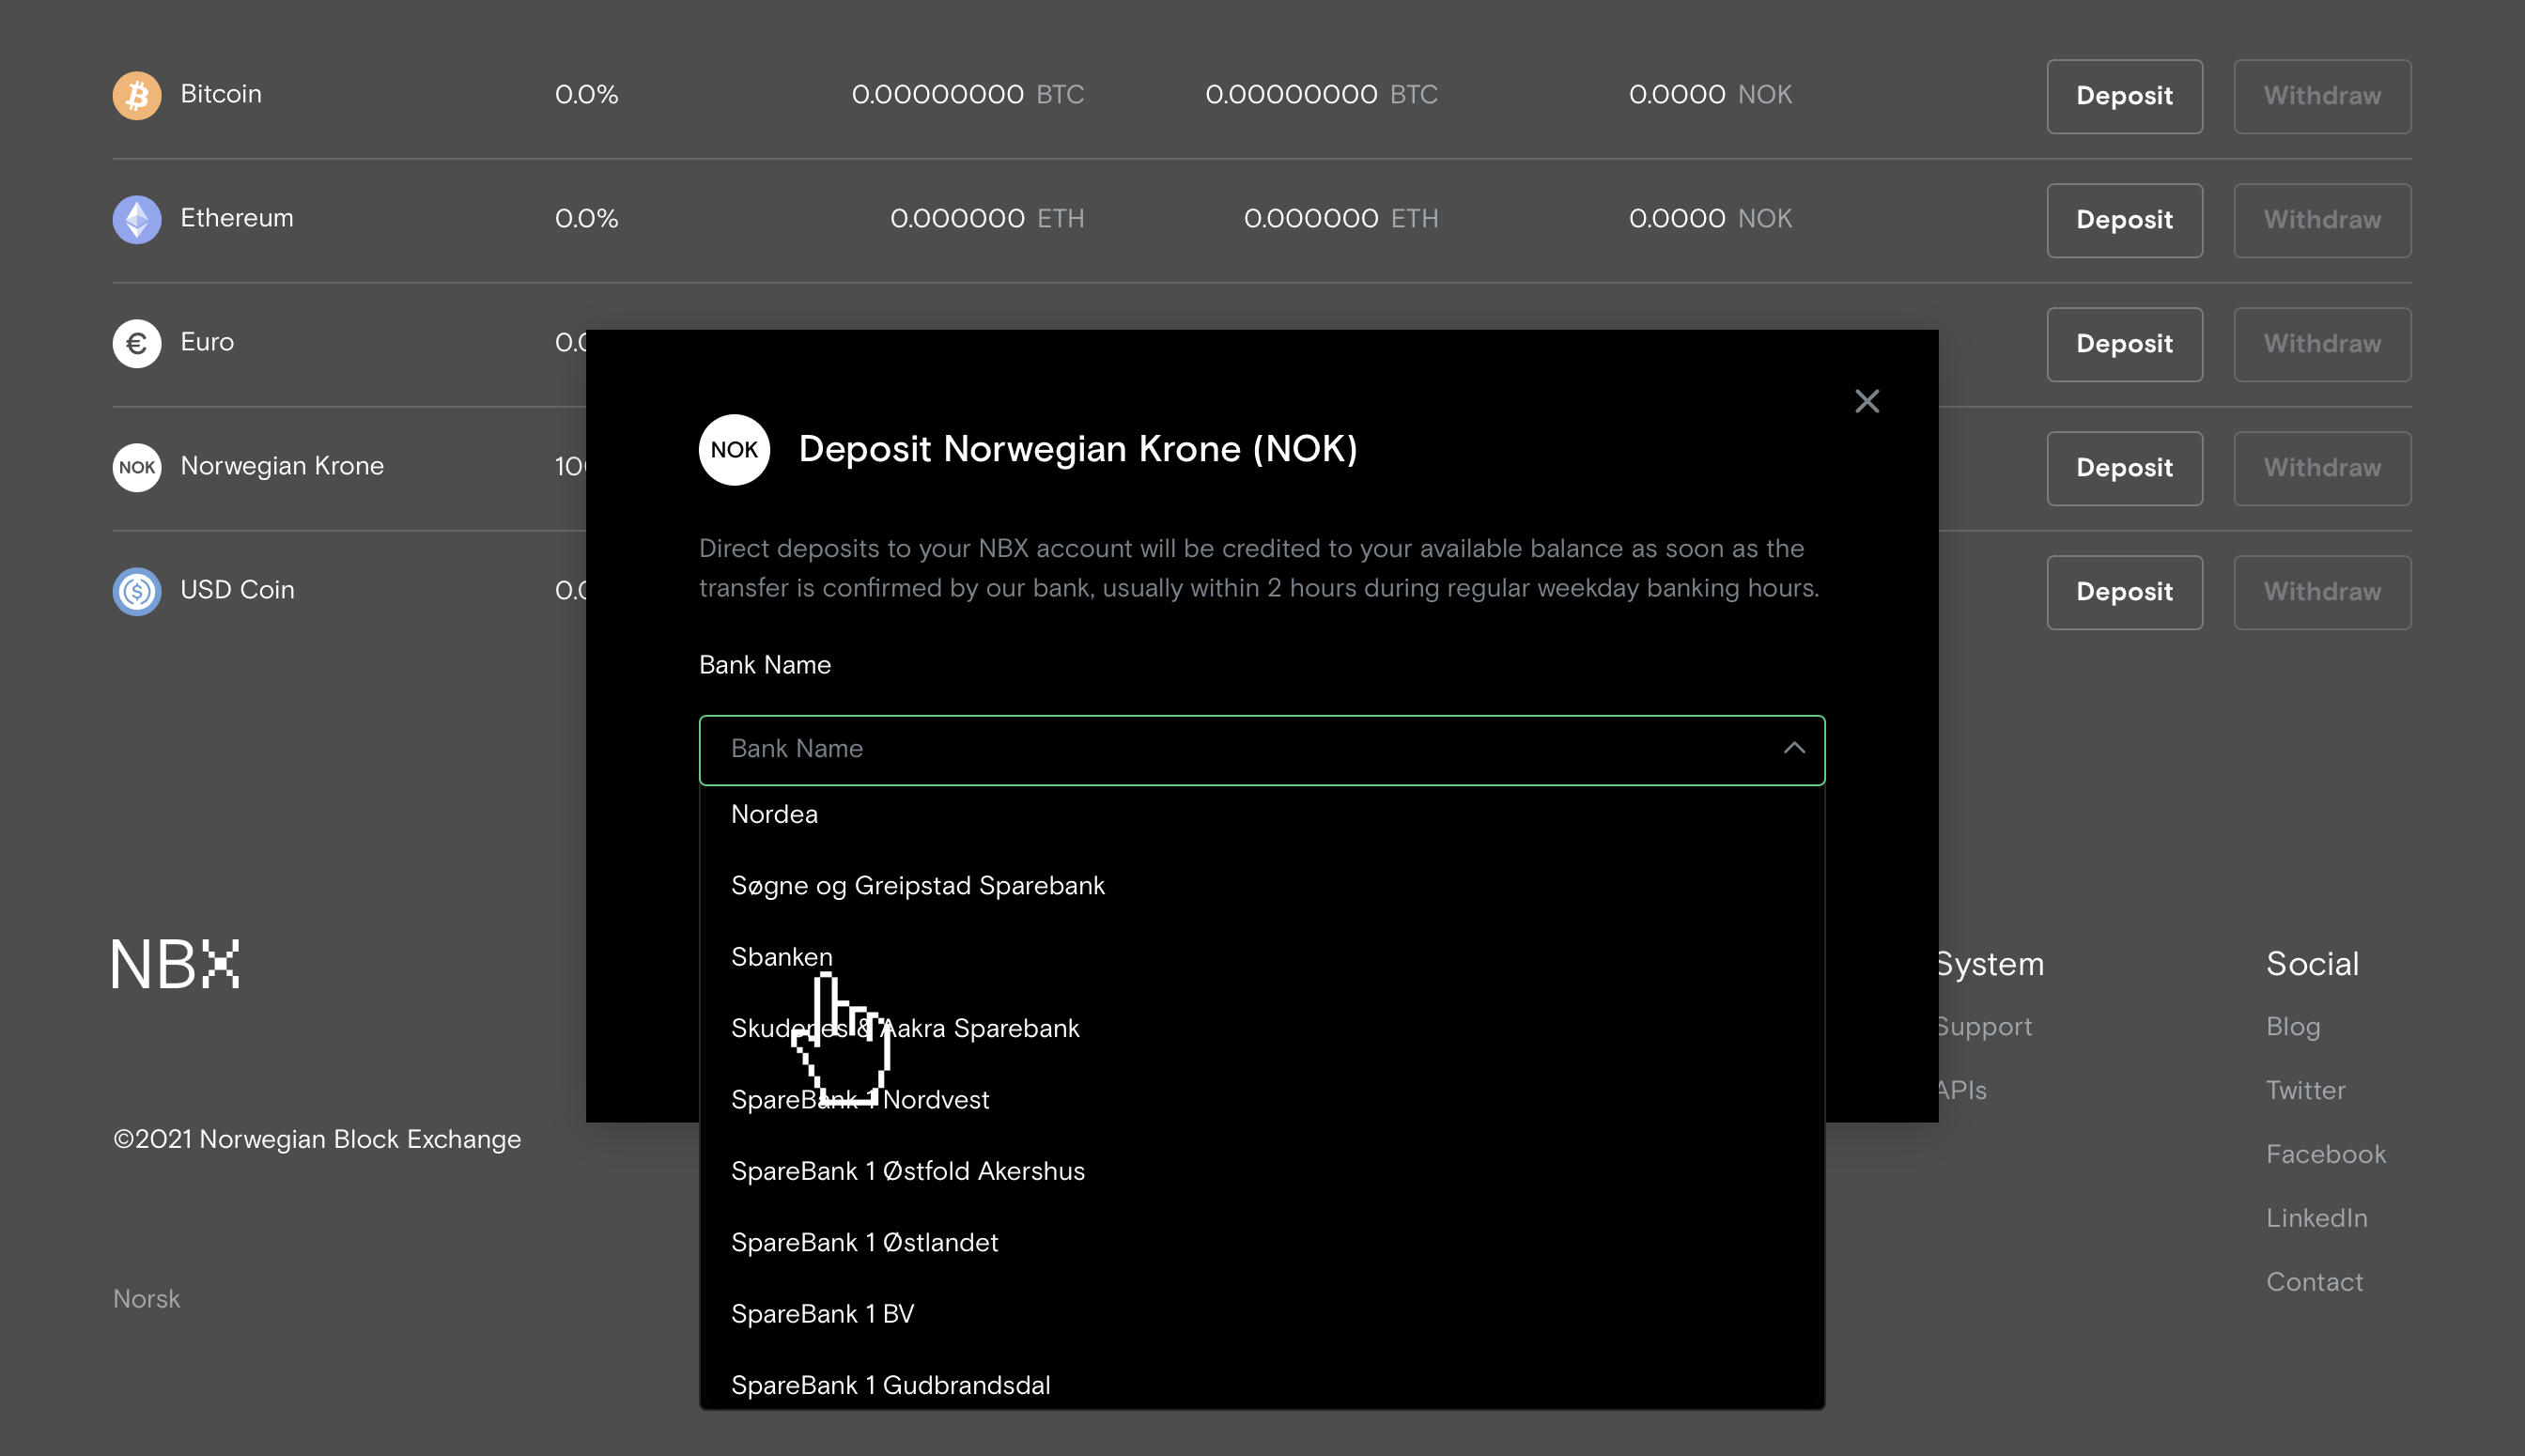
Task: Switch language via Norsk link
Action: 146,1299
